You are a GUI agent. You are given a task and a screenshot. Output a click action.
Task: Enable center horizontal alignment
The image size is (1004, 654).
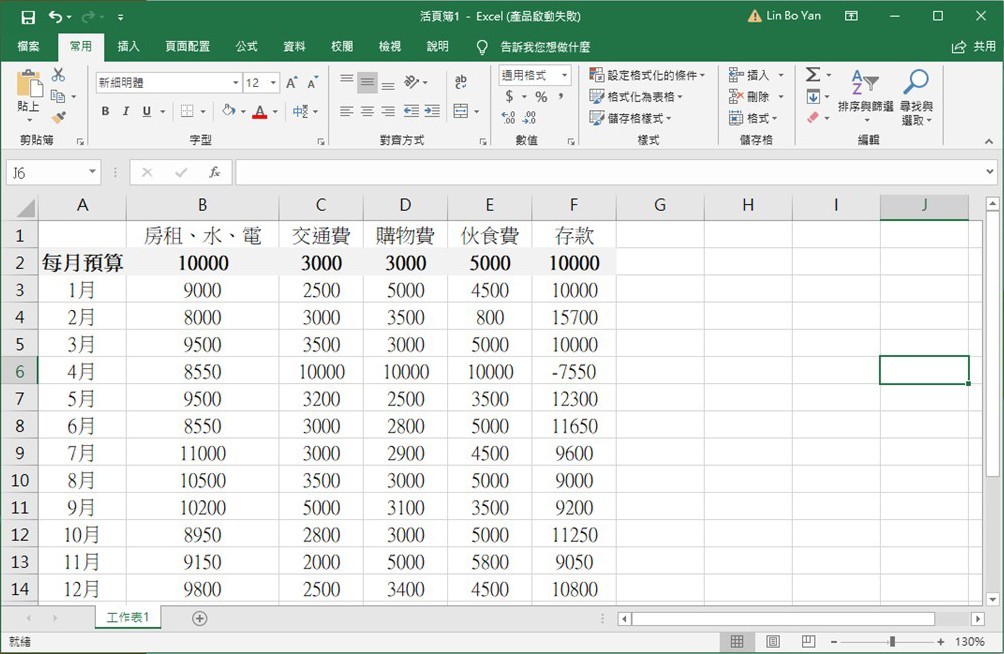pyautogui.click(x=367, y=111)
